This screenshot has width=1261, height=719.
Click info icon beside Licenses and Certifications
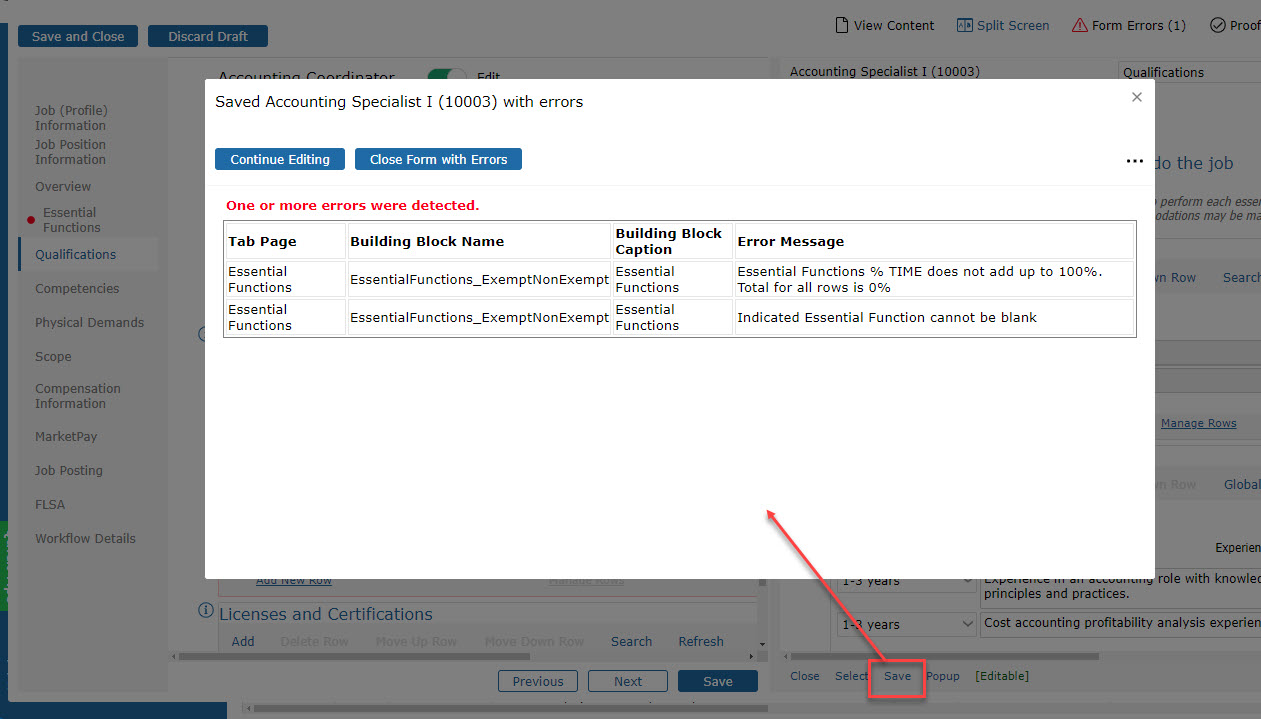[x=206, y=610]
